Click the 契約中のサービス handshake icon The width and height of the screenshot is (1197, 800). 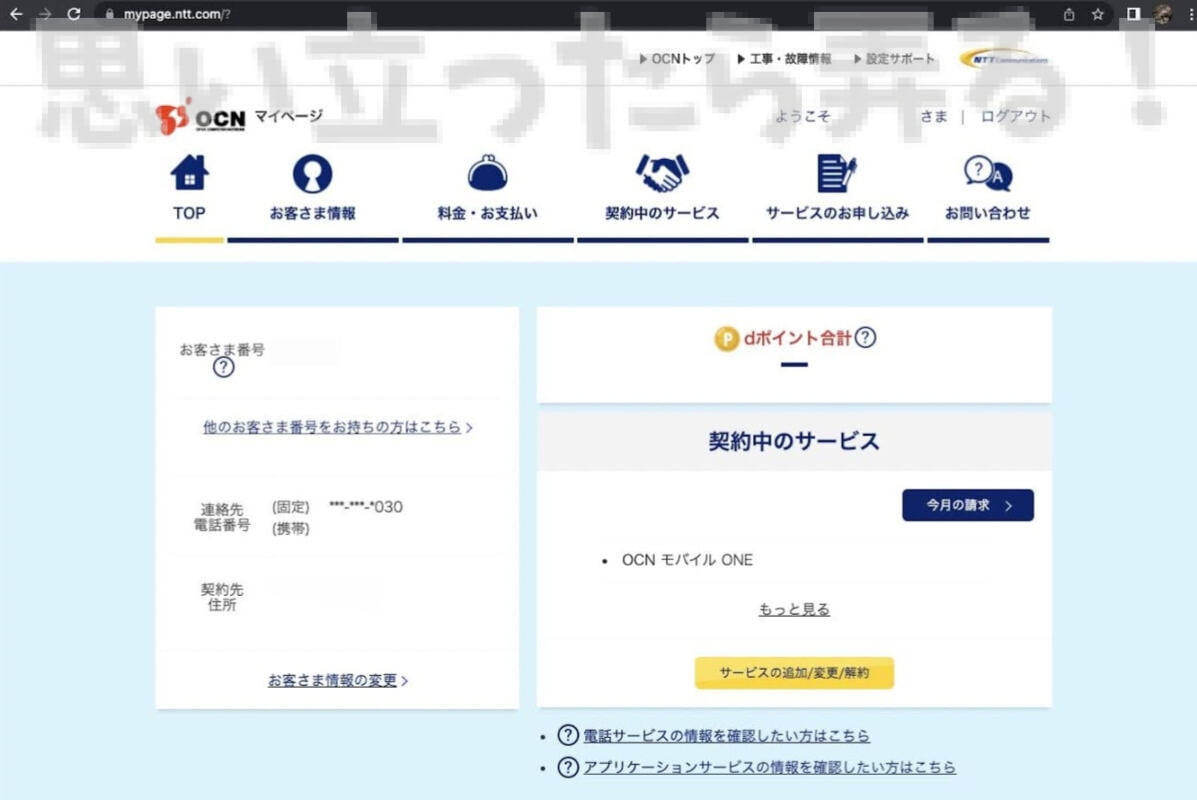662,173
